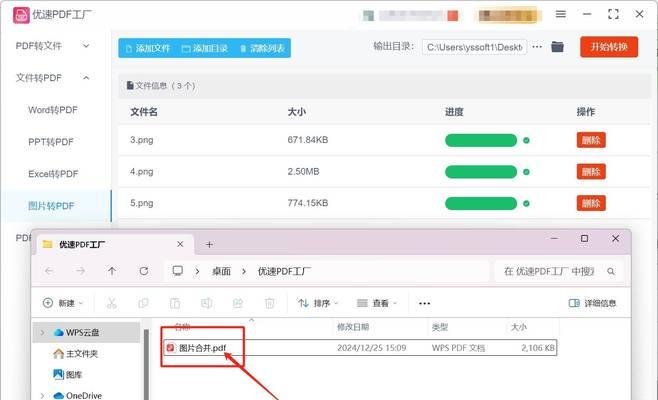The height and width of the screenshot is (400, 658).
Task: Click the three-dots browse button beside output path
Action: coord(537,47)
